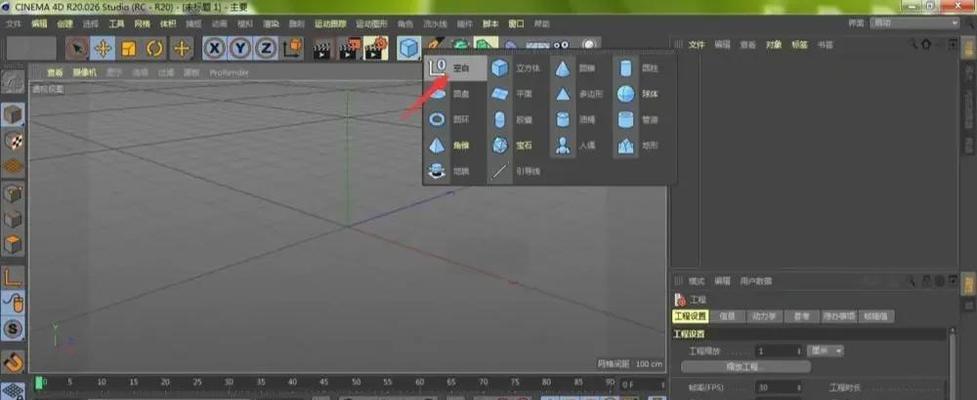Open the 摄像机 viewport menu
977x400 pixels.
pos(85,72)
